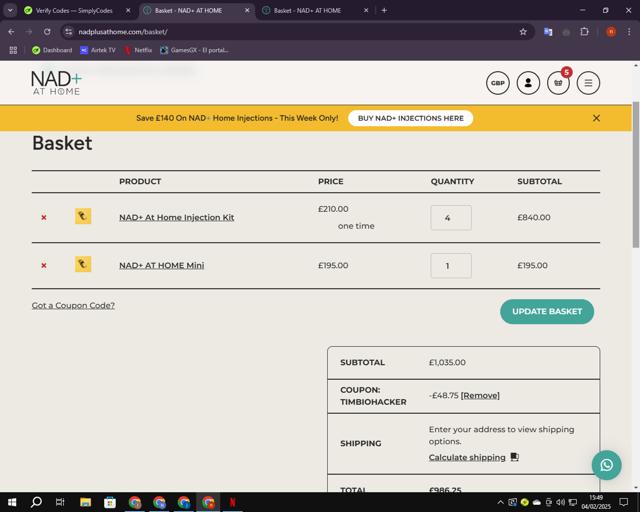Open a new browser tab
Viewport: 640px width, 512px height.
[384, 11]
